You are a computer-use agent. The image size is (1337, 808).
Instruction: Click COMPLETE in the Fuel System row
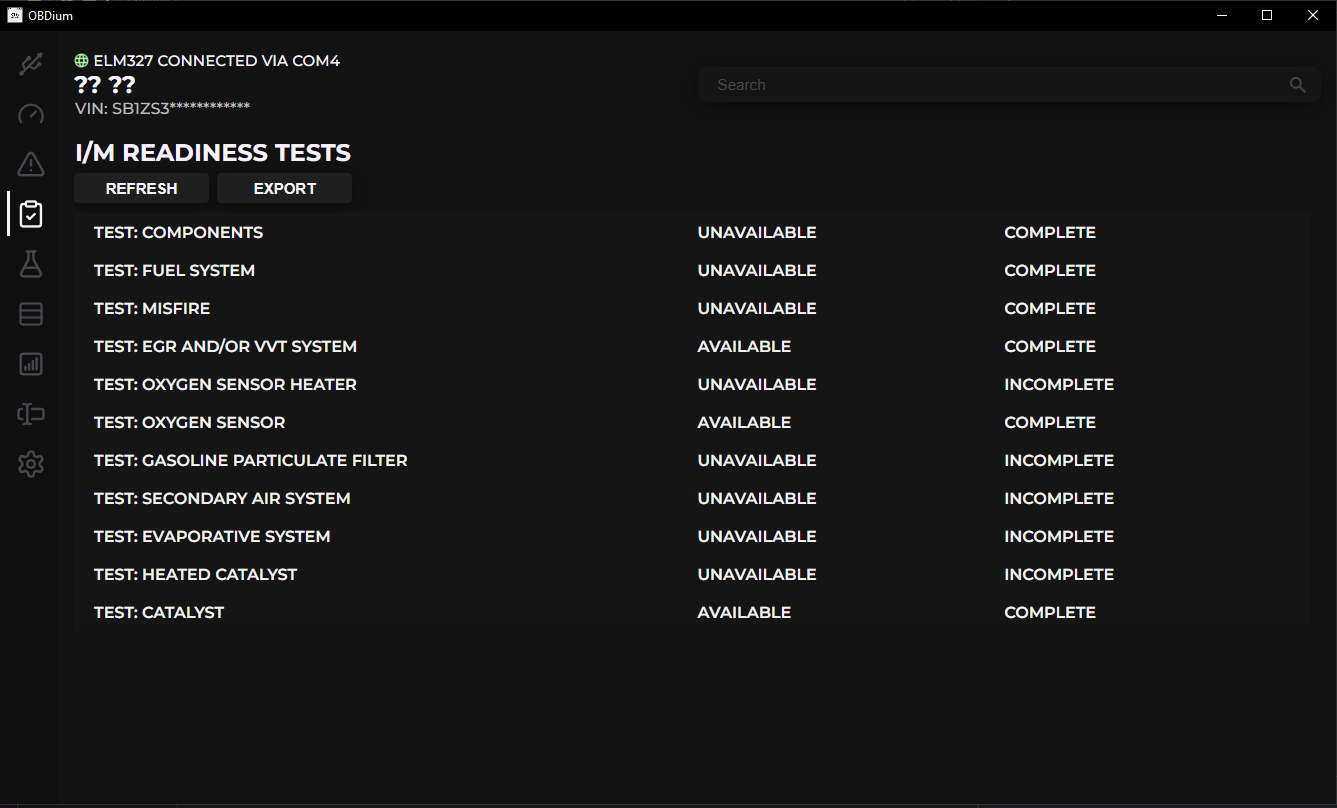(1050, 270)
